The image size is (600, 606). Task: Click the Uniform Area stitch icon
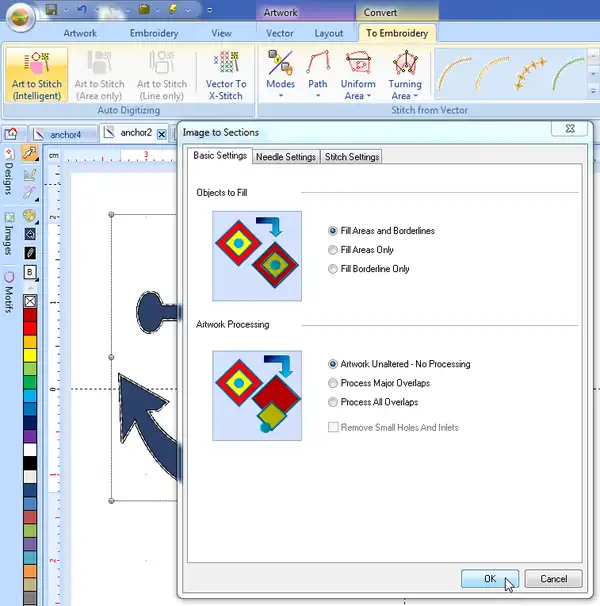pyautogui.click(x=357, y=62)
